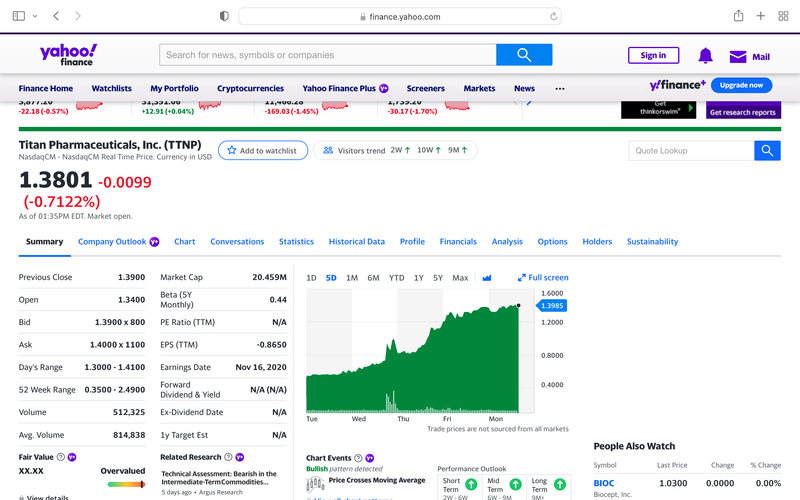
Task: Click the news and symbols search field
Action: click(x=328, y=55)
